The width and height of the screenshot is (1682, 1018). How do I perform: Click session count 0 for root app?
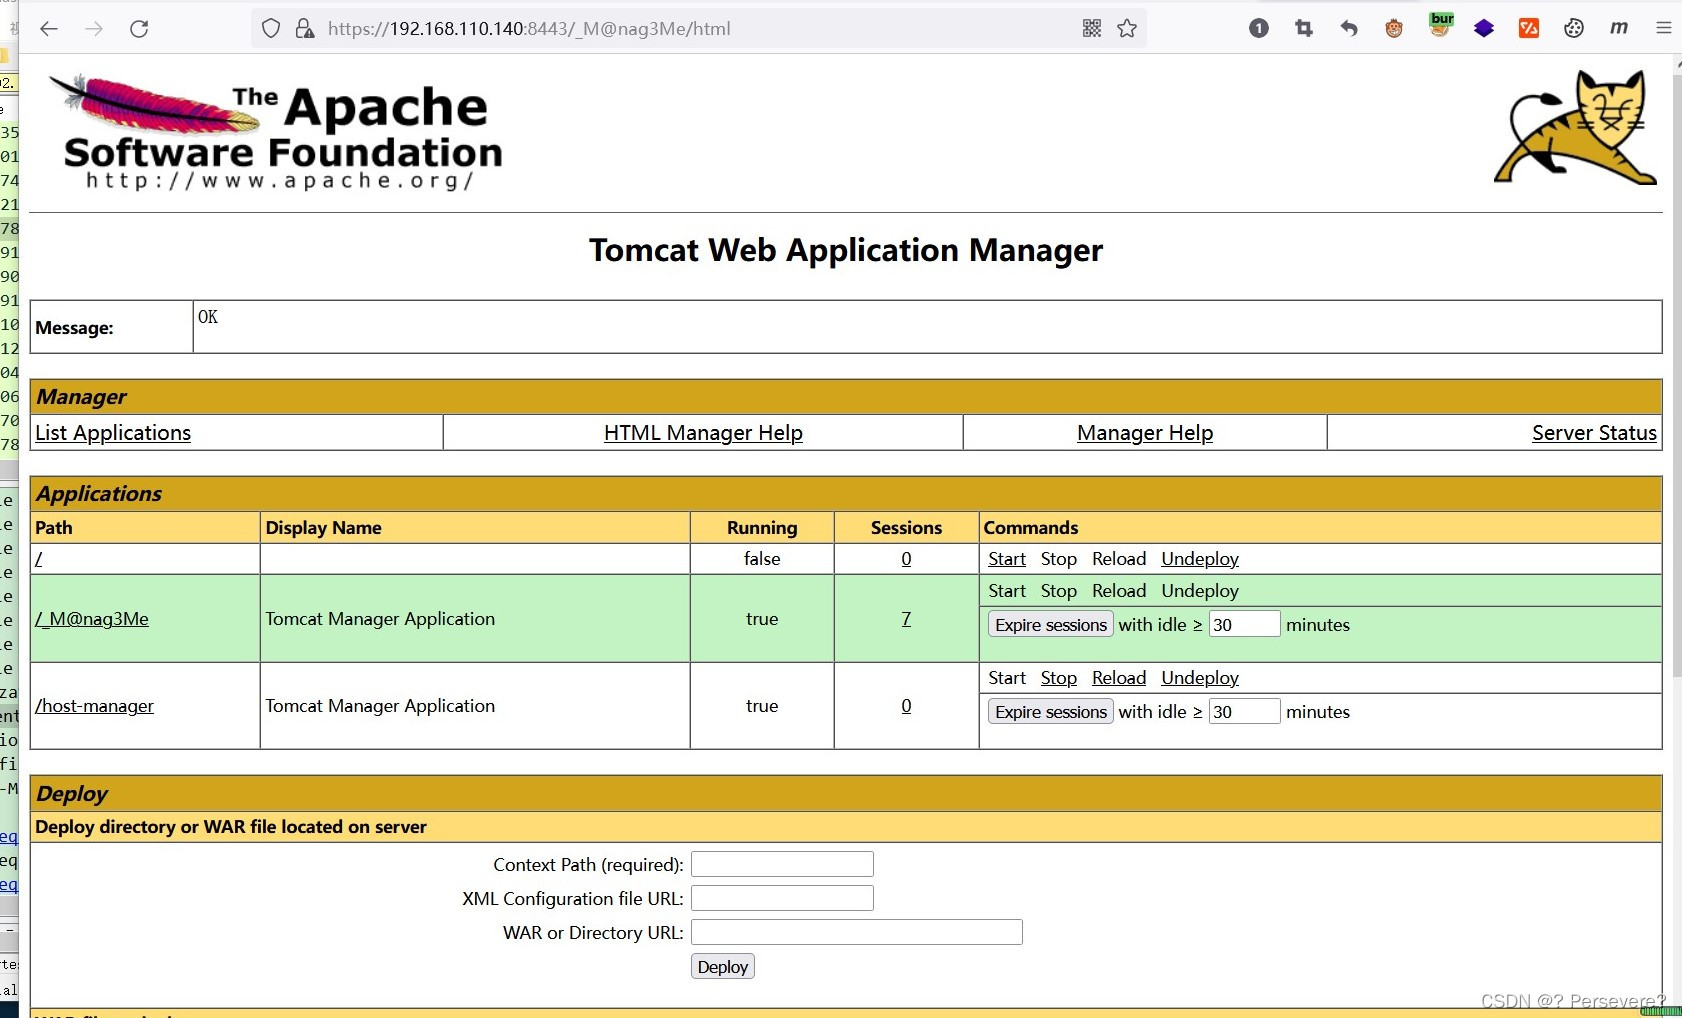click(x=906, y=559)
